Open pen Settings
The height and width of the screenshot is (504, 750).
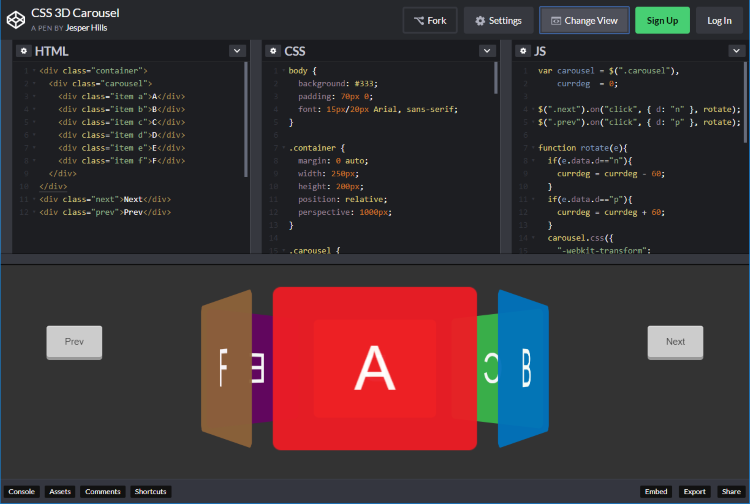coord(498,20)
